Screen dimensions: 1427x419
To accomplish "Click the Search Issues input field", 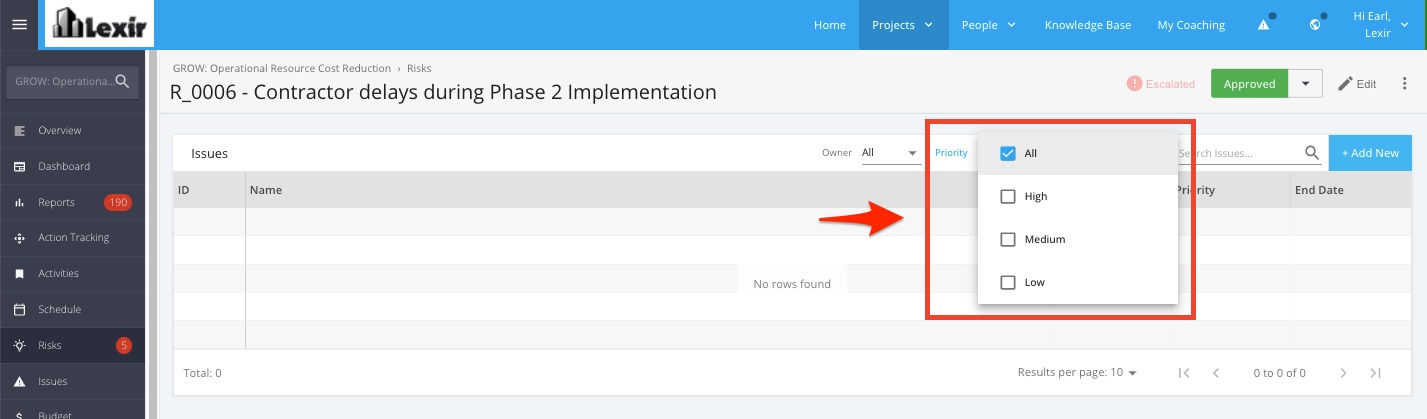I will point(1240,154).
